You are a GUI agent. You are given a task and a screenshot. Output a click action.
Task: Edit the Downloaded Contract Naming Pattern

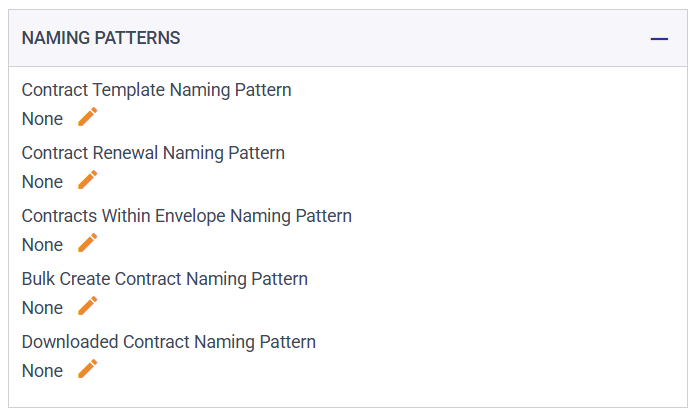pos(88,369)
